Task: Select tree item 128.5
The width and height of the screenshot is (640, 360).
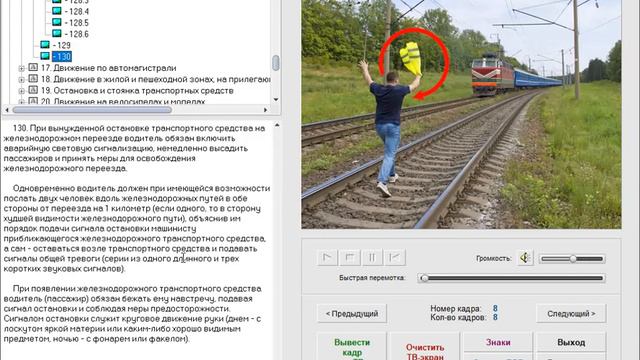Action: coord(77,23)
